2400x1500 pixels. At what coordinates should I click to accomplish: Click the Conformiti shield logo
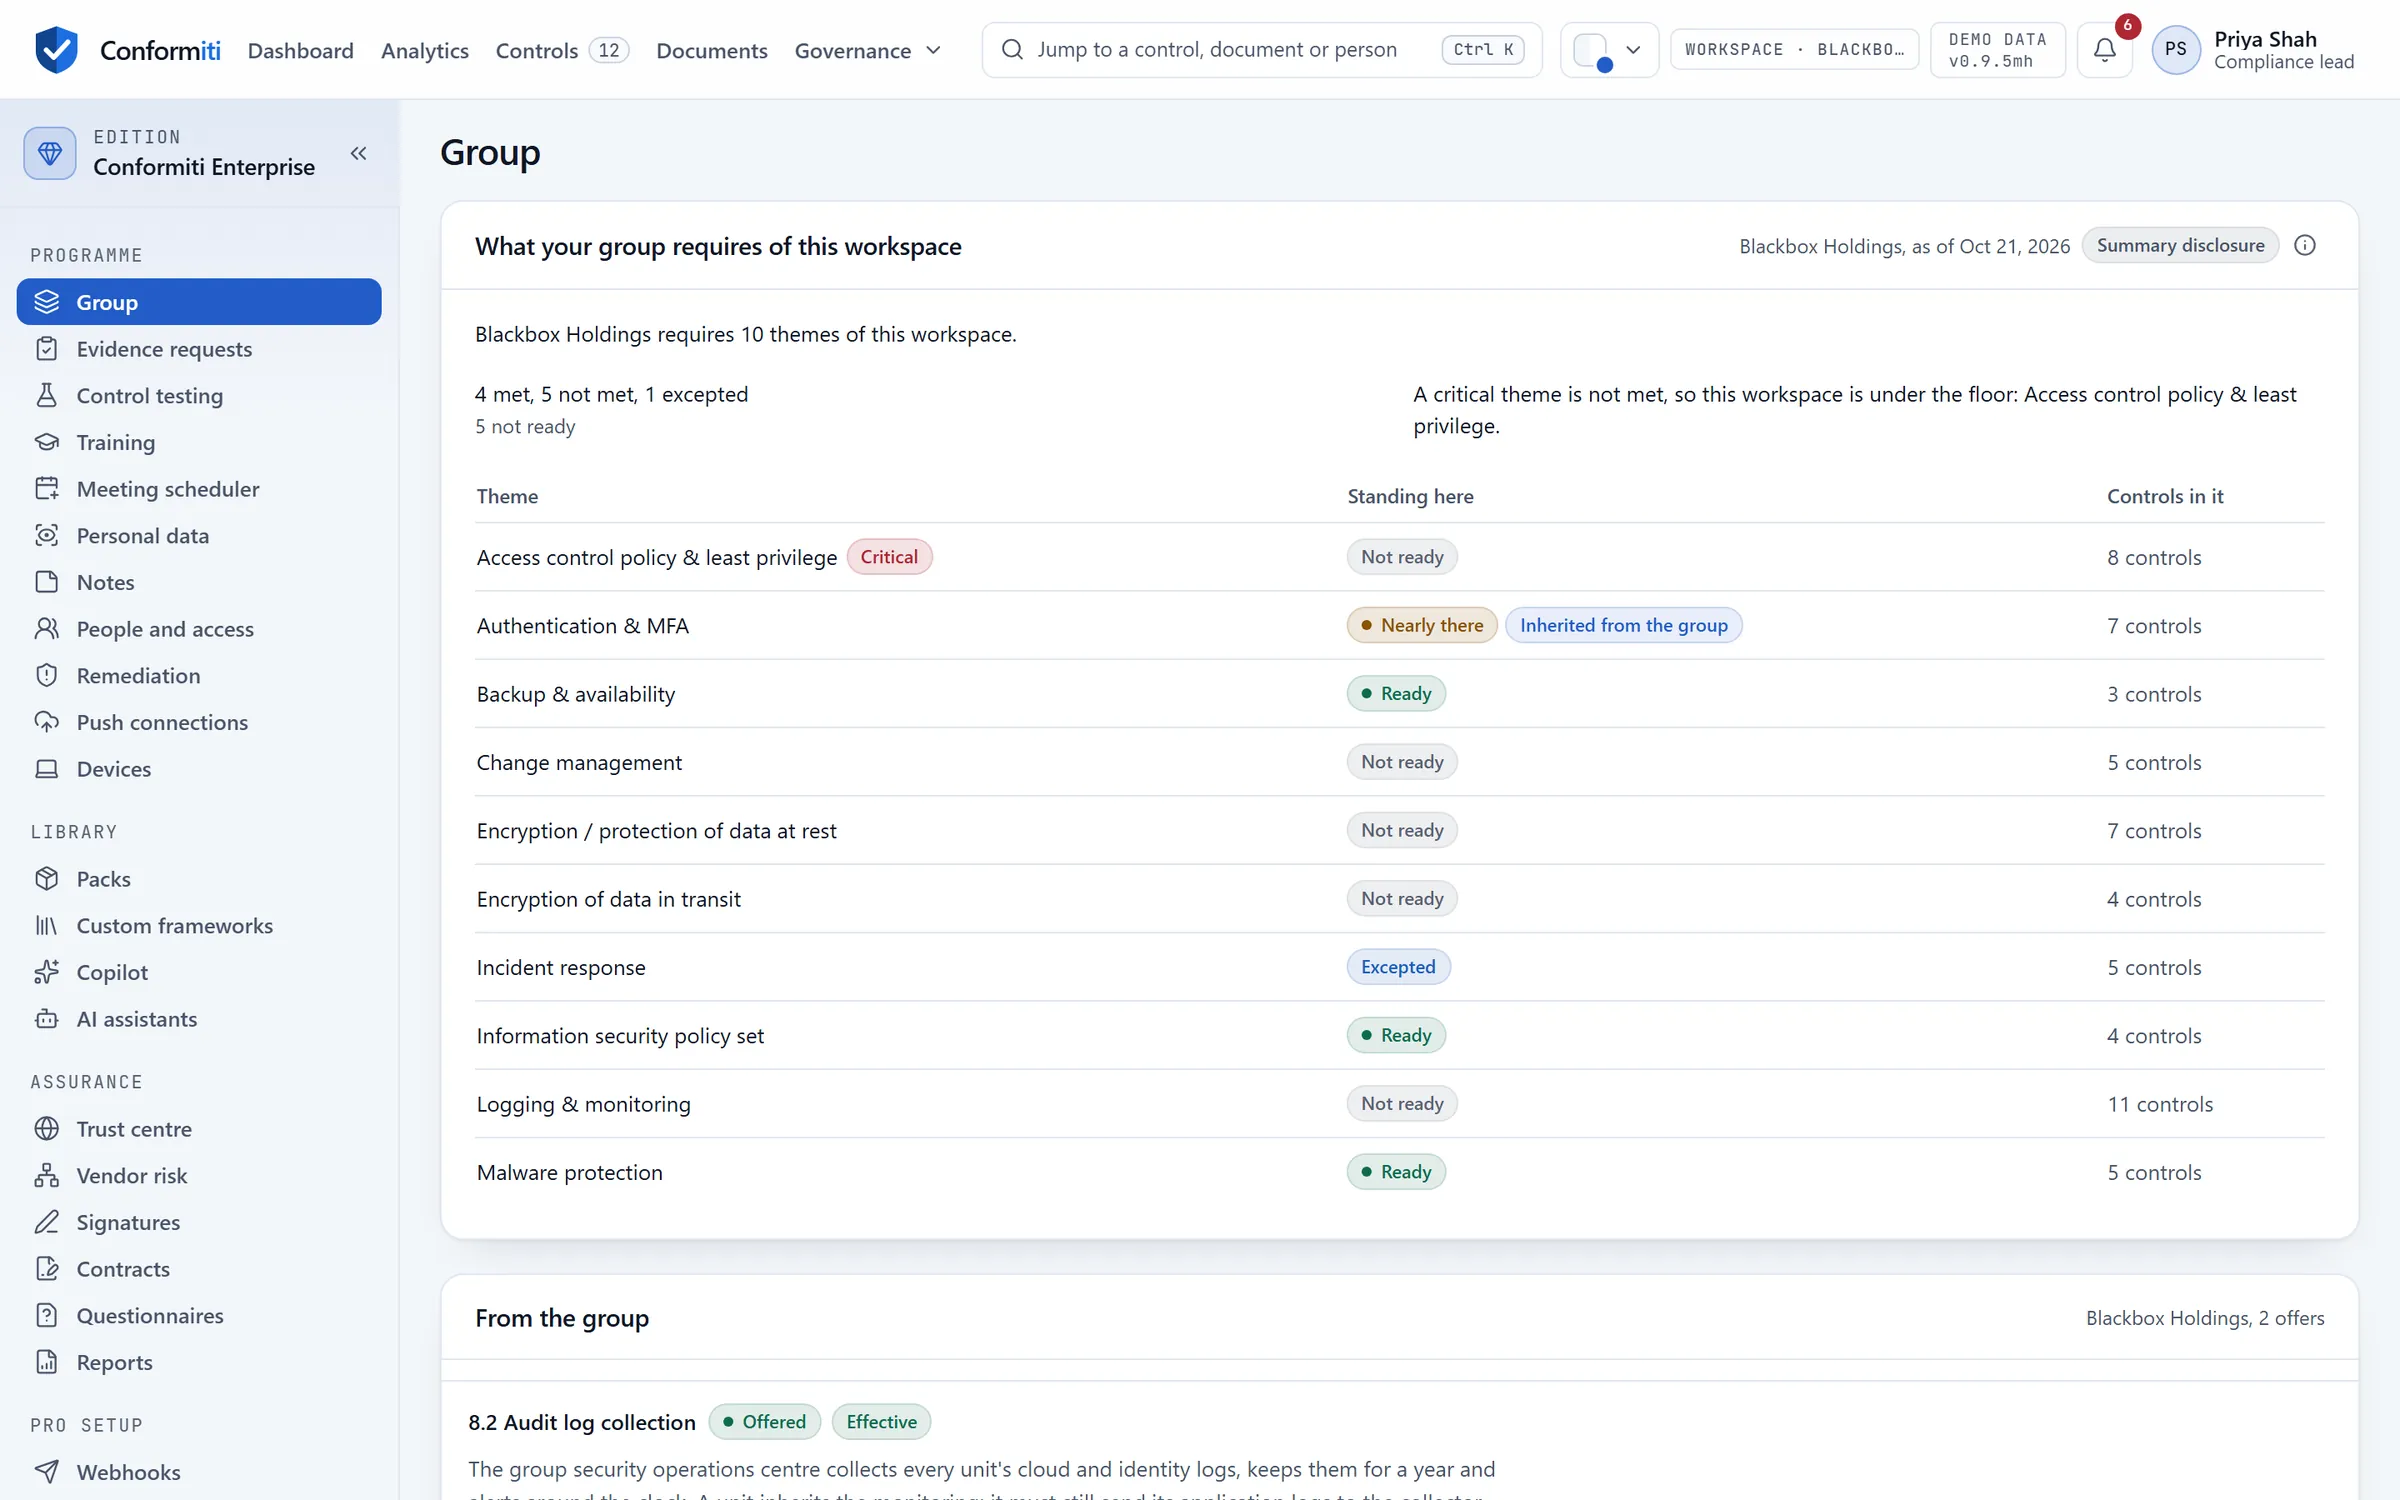tap(56, 49)
